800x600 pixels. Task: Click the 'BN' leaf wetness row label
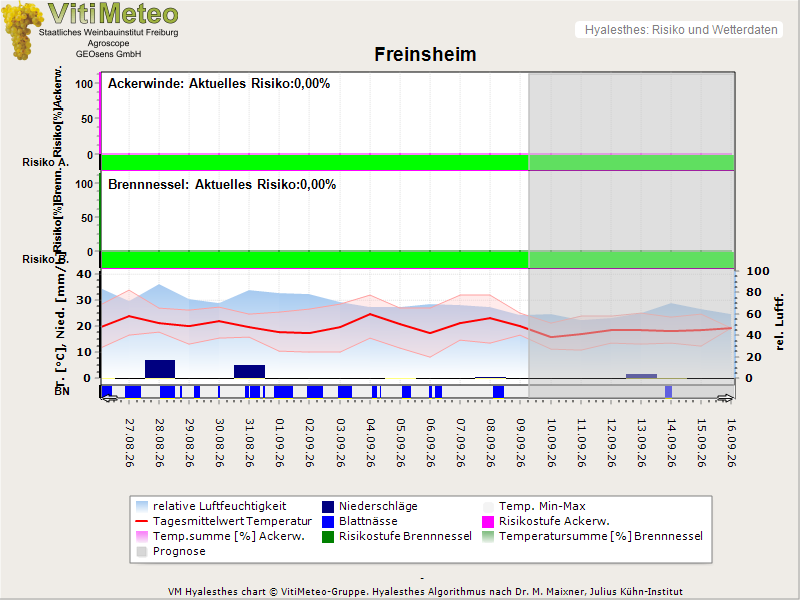tap(62, 391)
